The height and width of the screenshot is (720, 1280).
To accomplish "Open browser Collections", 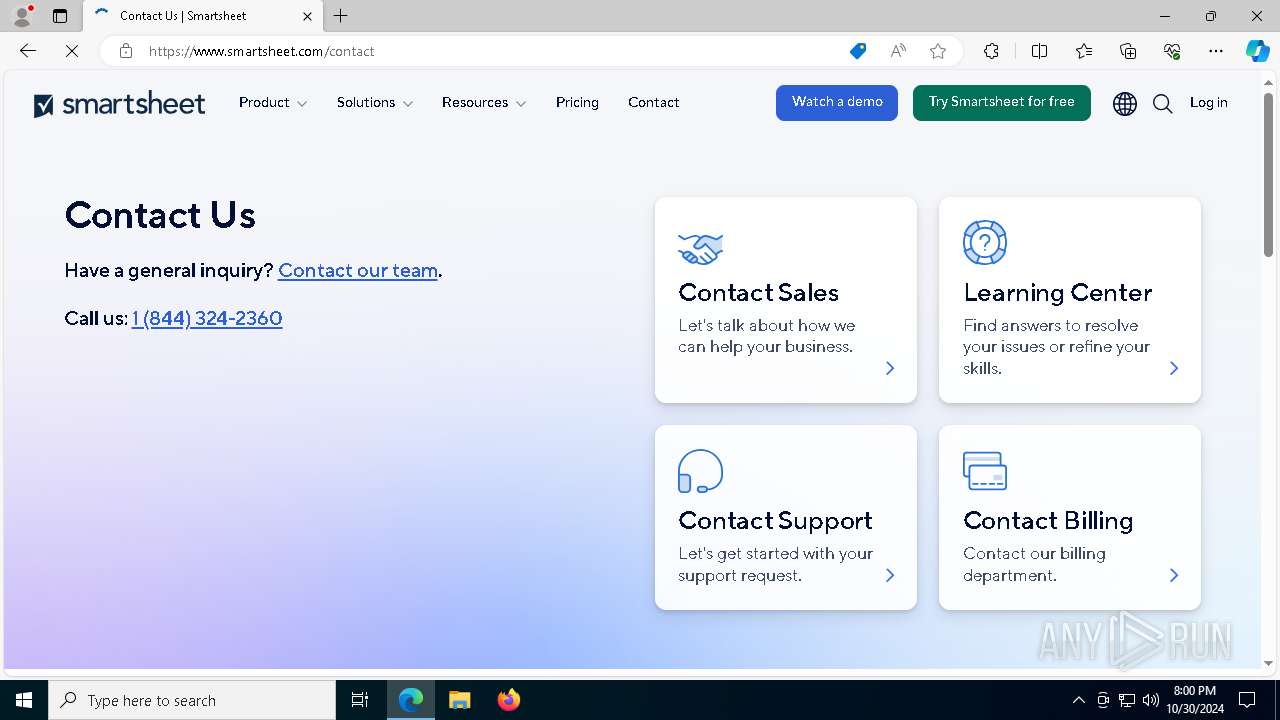I will coord(1128,51).
